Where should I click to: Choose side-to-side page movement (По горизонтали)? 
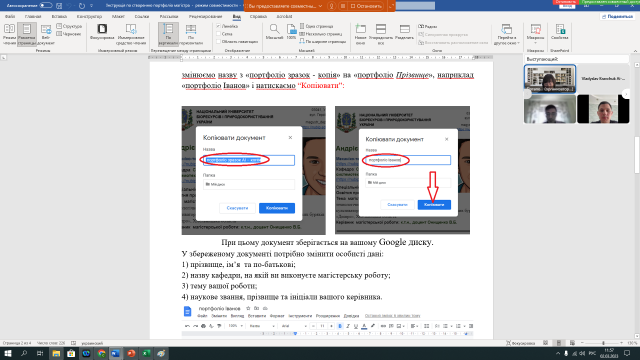(x=191, y=34)
